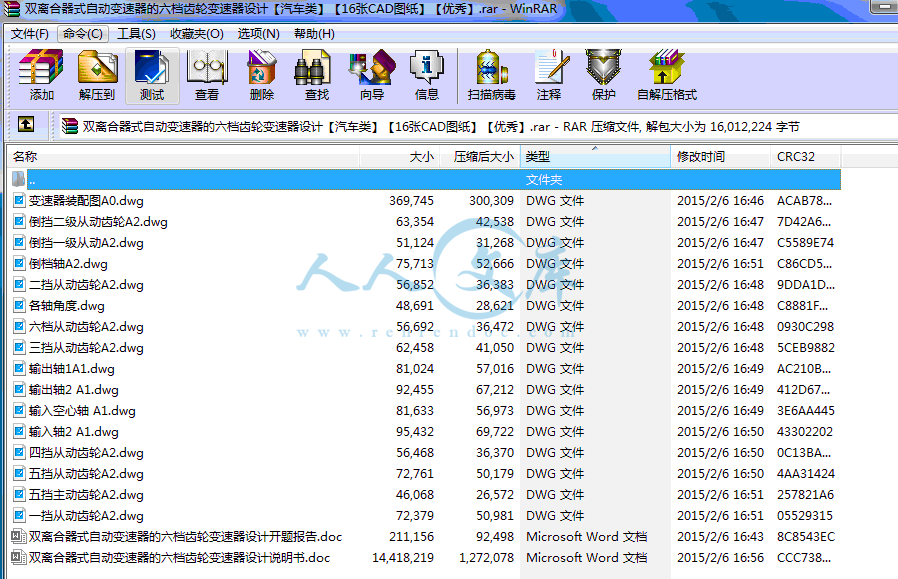Select the file icon of 变速器装配图A0.dwg
Image resolution: width=898 pixels, height=579 pixels.
point(19,200)
